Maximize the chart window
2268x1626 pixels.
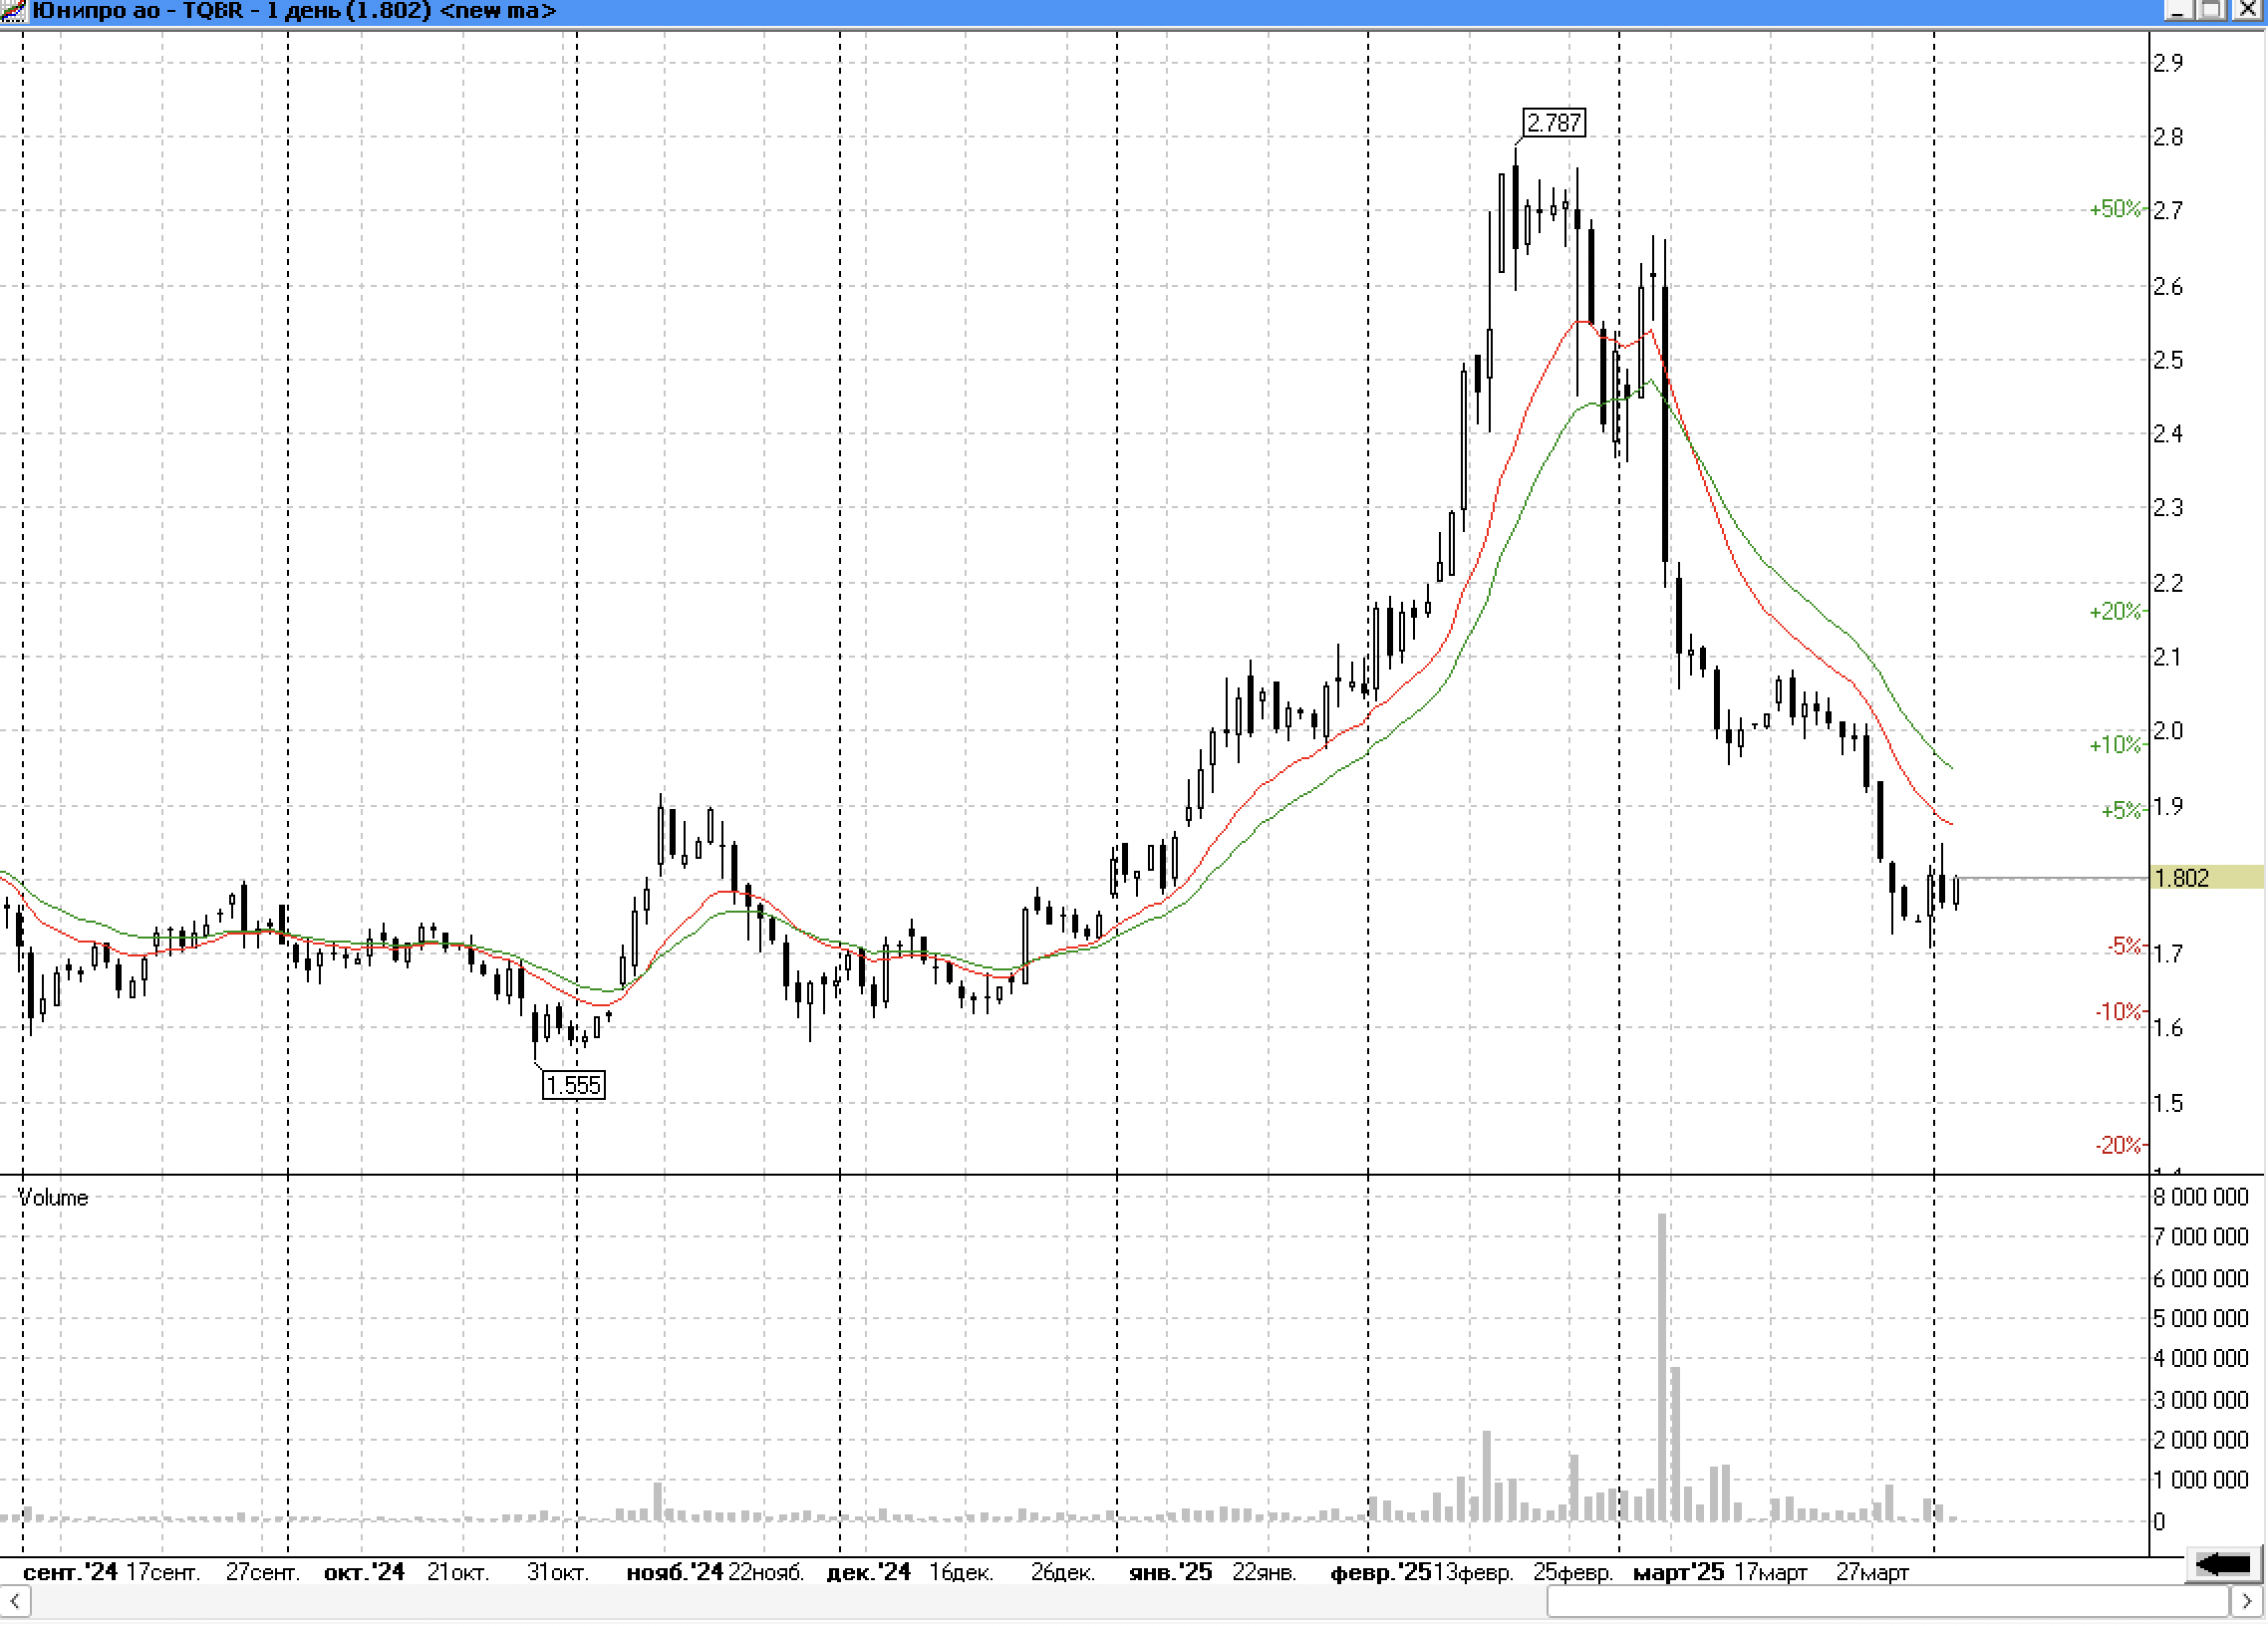(2212, 11)
